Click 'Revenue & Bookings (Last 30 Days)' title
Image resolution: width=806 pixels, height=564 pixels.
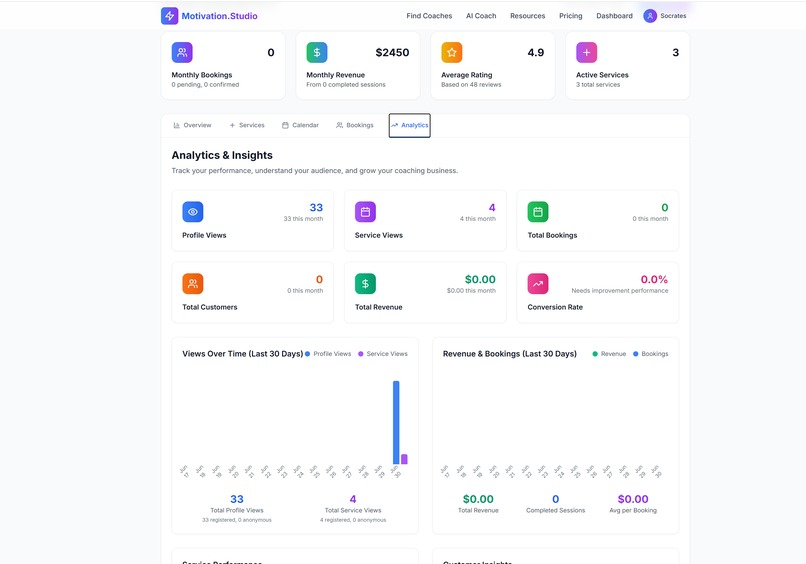coord(510,354)
